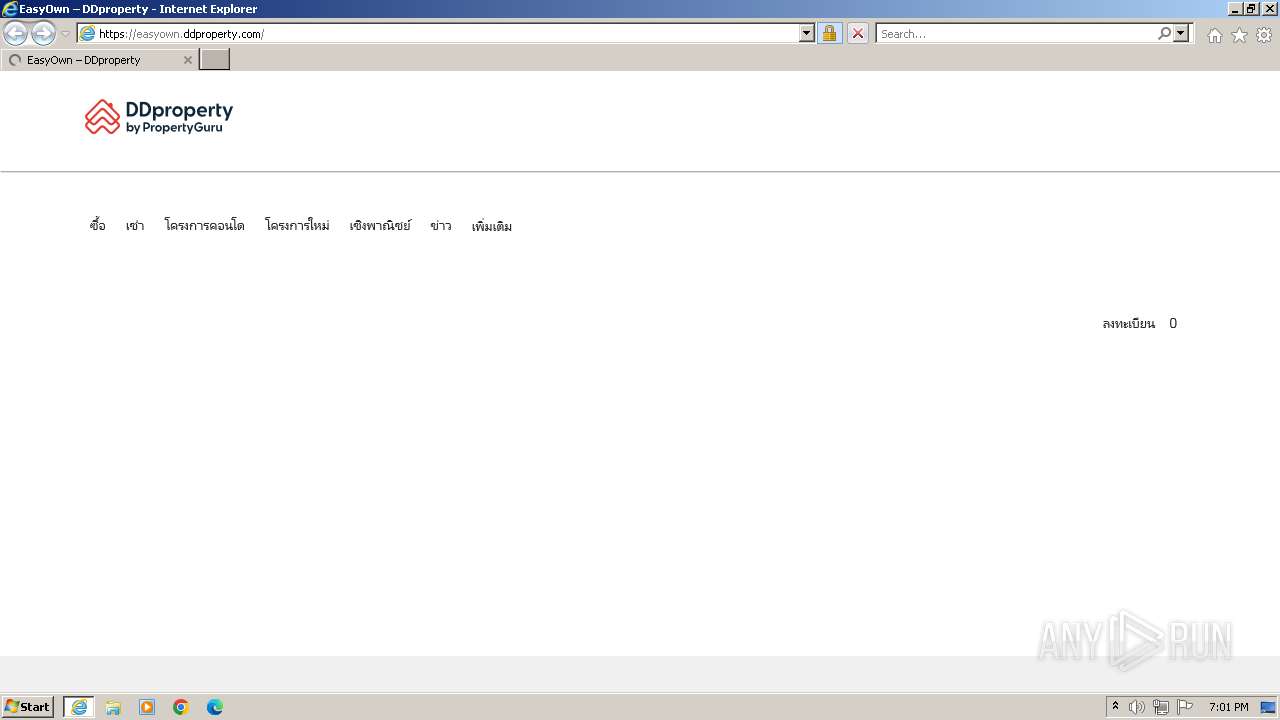Open the เชิงพาณิชย์ menu link
The width and height of the screenshot is (1280, 720).
[x=380, y=226]
